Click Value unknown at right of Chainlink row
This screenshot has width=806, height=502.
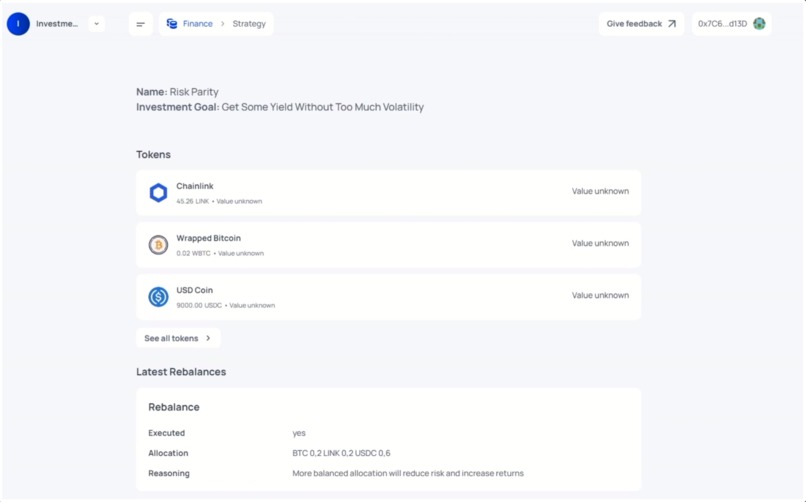(x=600, y=191)
